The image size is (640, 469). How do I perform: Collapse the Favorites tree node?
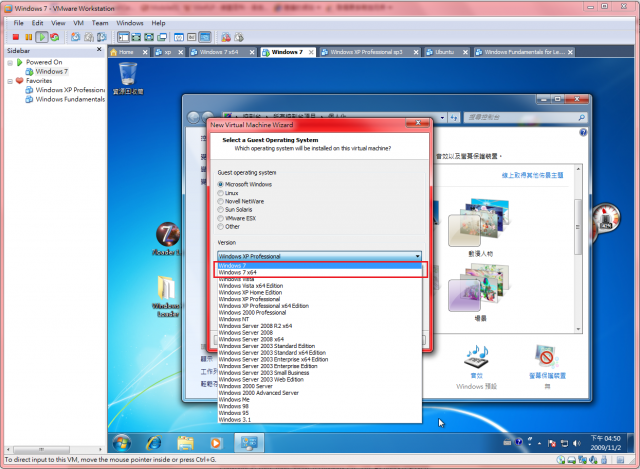10,81
